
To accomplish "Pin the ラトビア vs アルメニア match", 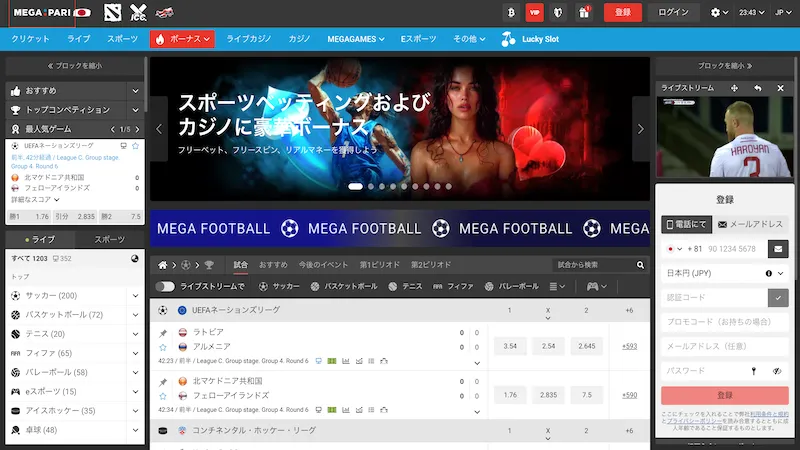I will pos(163,333).
